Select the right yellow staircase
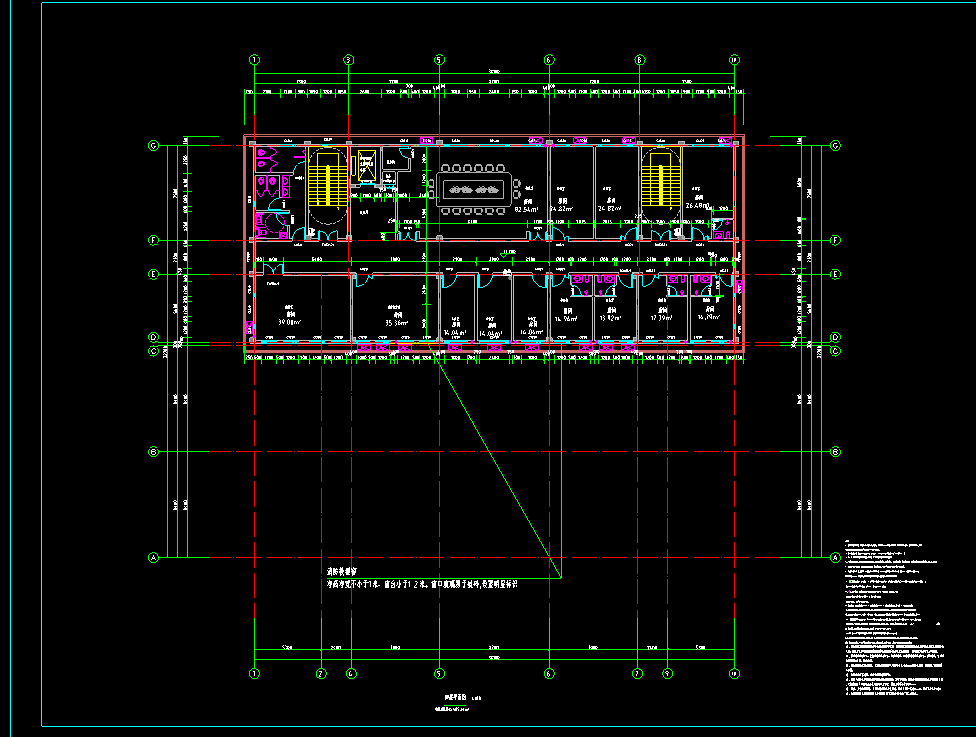 coord(660,183)
